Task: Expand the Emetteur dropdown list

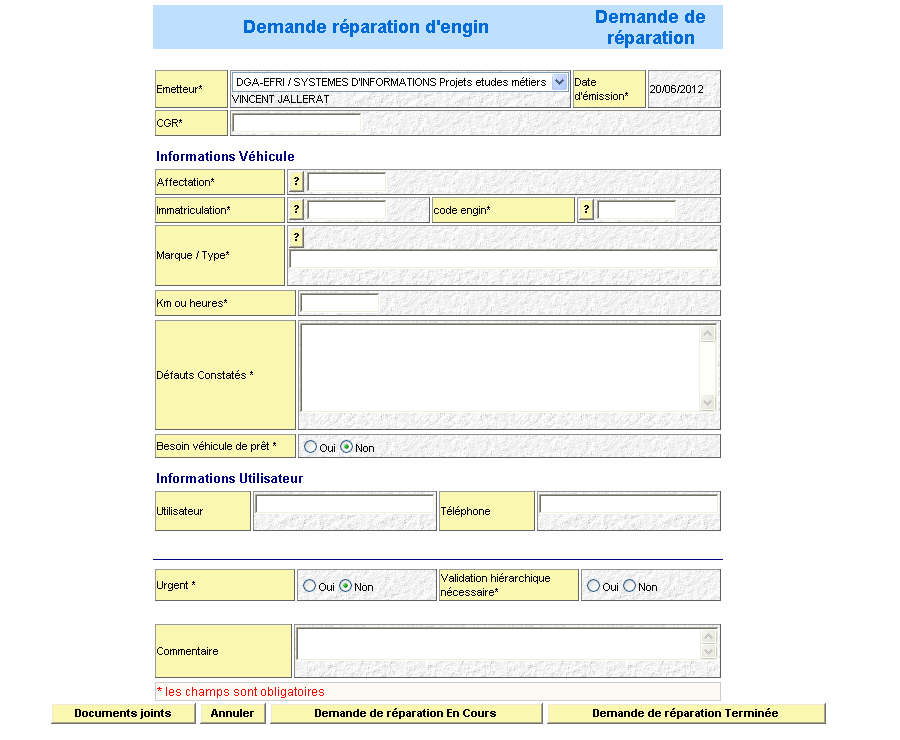Action: pyautogui.click(x=560, y=82)
